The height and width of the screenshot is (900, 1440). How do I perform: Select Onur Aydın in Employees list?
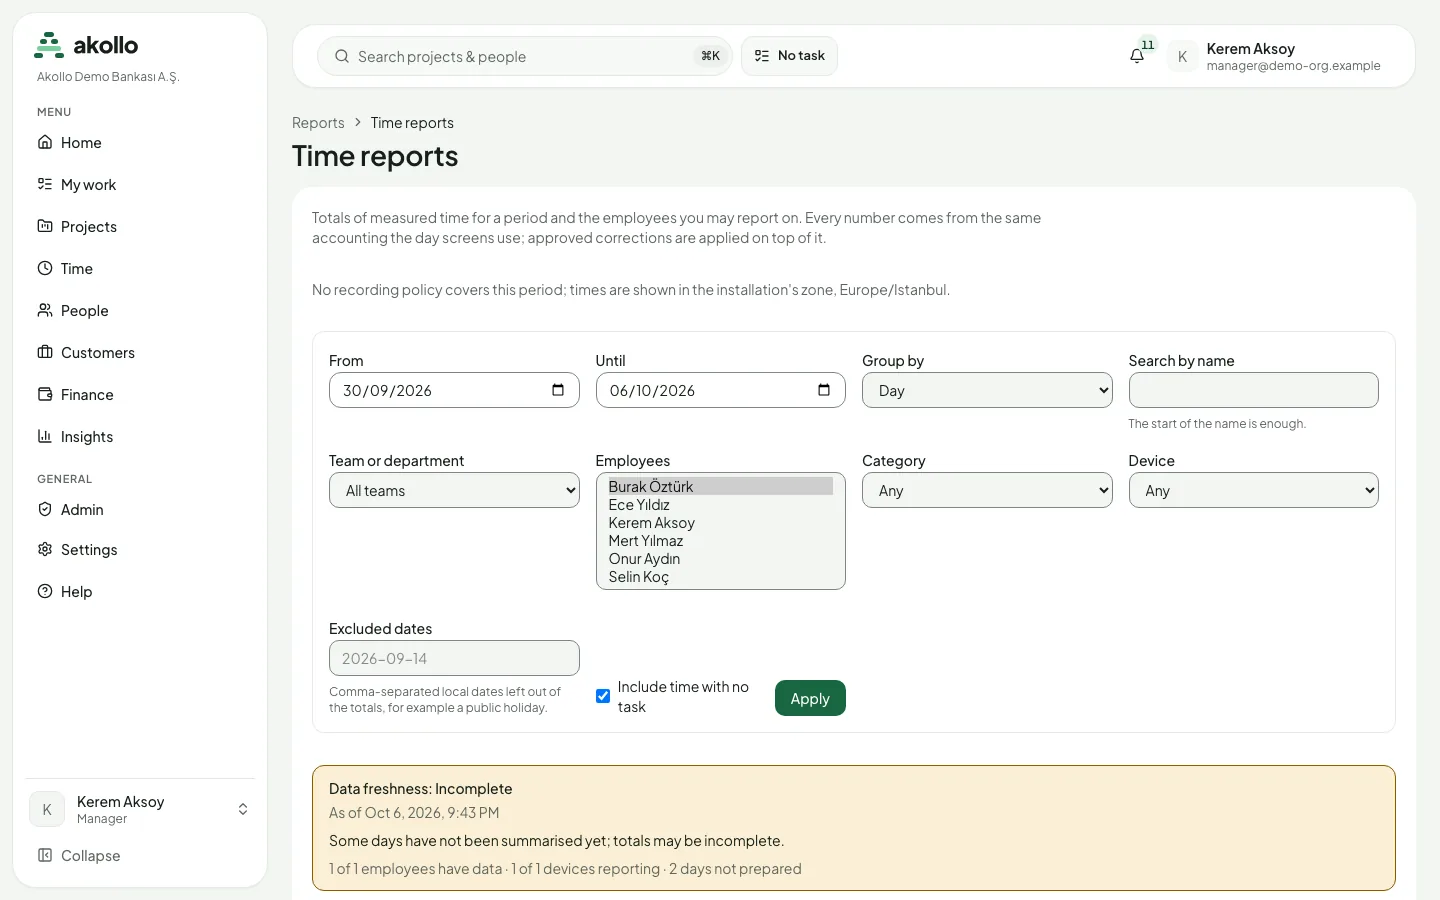click(720, 559)
